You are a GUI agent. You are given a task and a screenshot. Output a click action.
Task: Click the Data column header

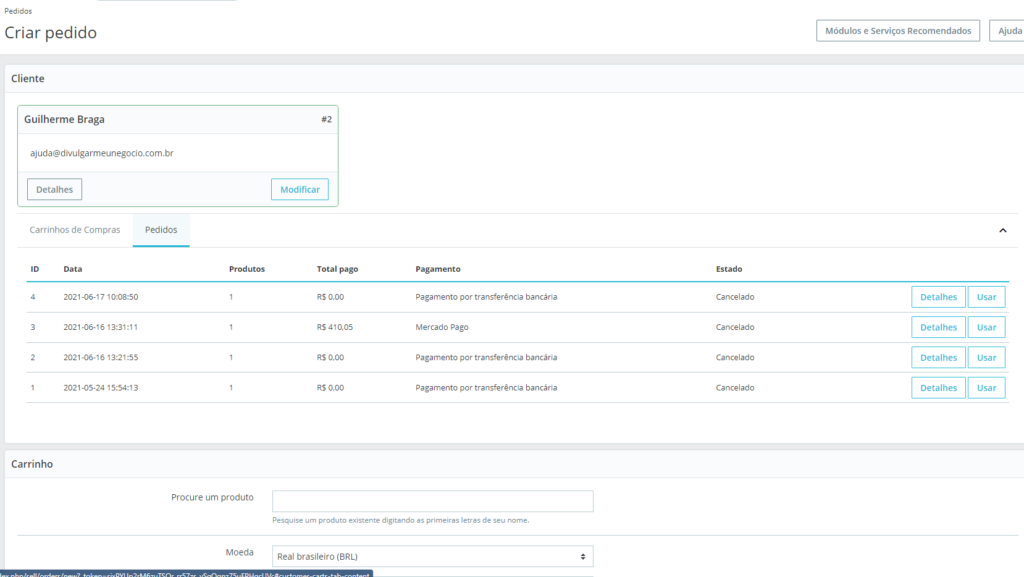72,269
